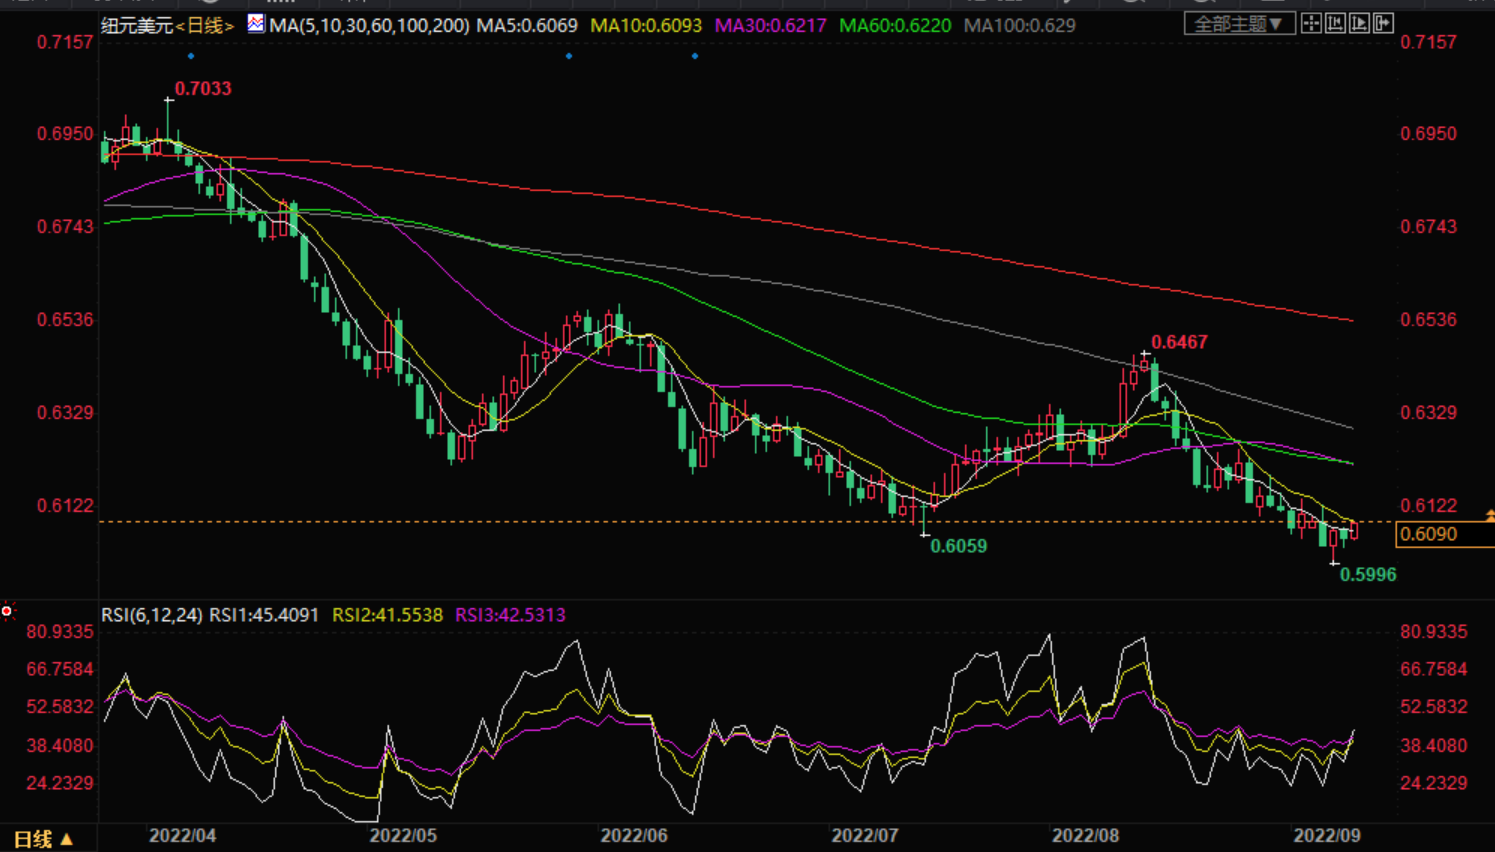Screen dimensions: 1495x852
Task: Click the MA(5,10,30,60,100,200) indicator label
Action: click(x=369, y=25)
